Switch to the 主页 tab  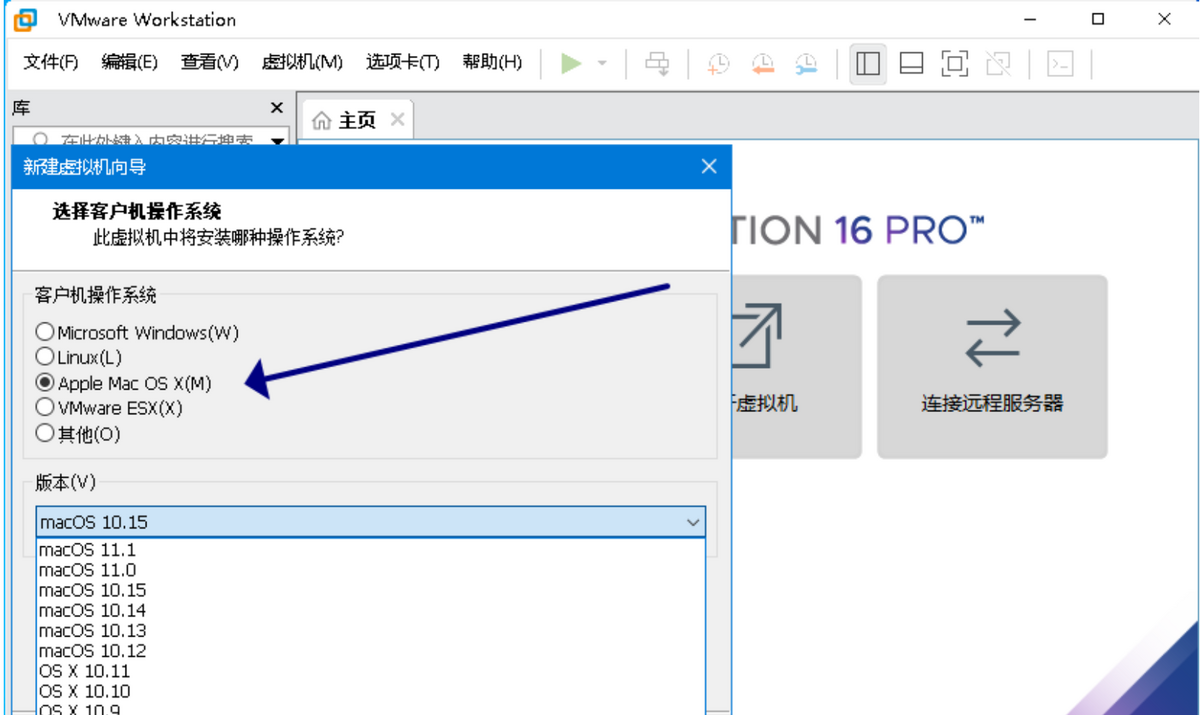tap(357, 121)
